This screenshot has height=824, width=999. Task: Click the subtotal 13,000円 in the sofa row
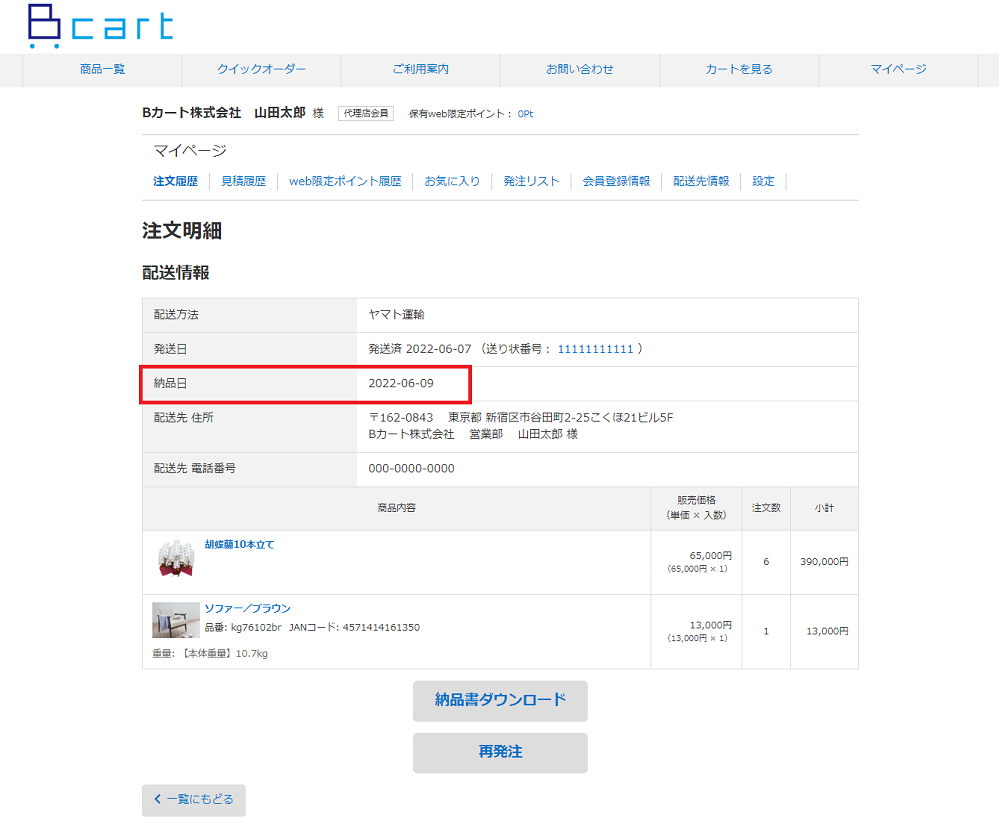[828, 632]
